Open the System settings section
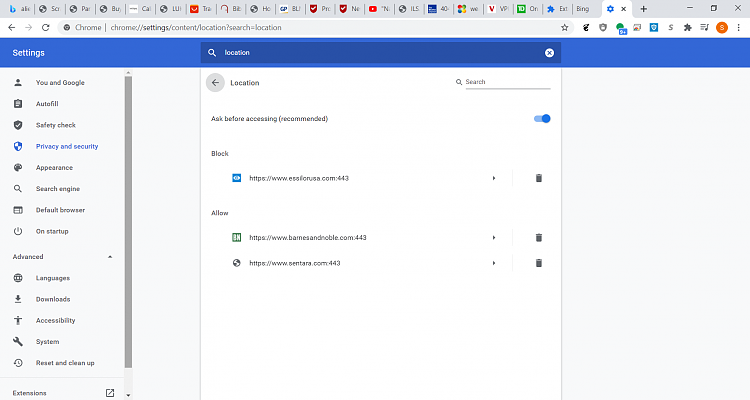 pyautogui.click(x=47, y=342)
